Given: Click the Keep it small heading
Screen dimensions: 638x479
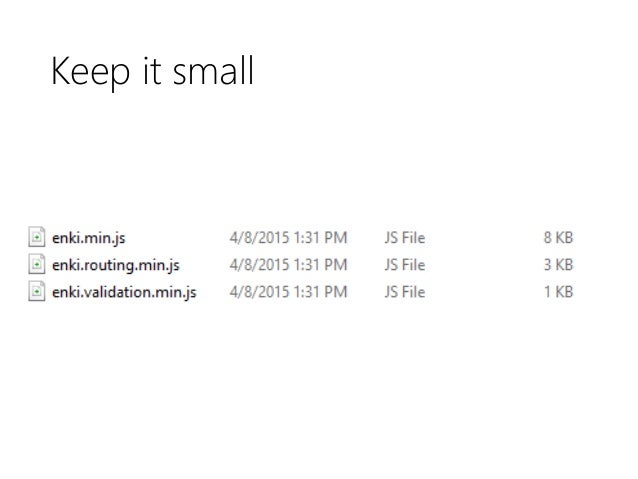Looking at the screenshot, I should [151, 71].
